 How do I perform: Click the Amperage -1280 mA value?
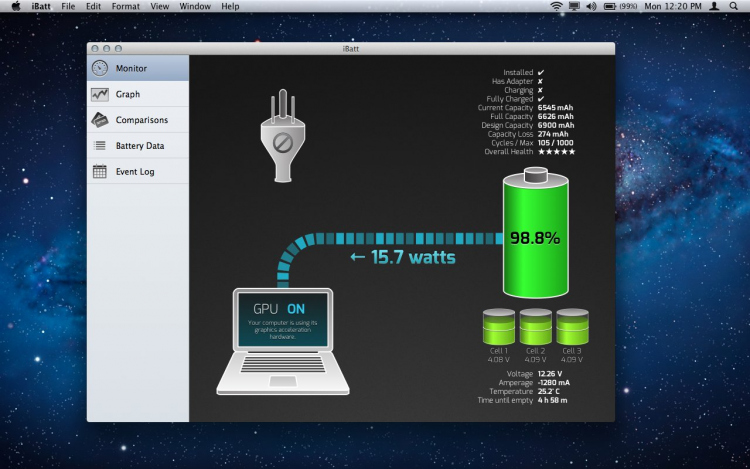553,382
